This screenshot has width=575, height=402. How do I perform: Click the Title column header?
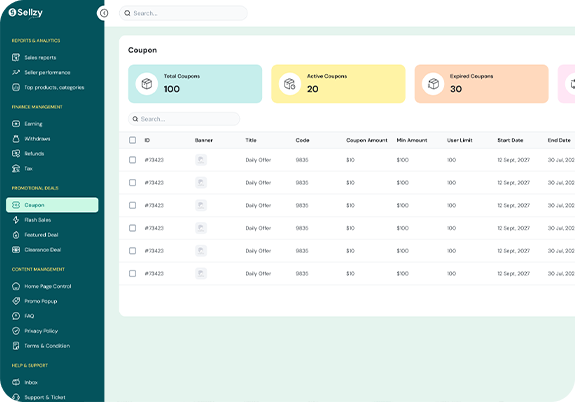click(251, 140)
